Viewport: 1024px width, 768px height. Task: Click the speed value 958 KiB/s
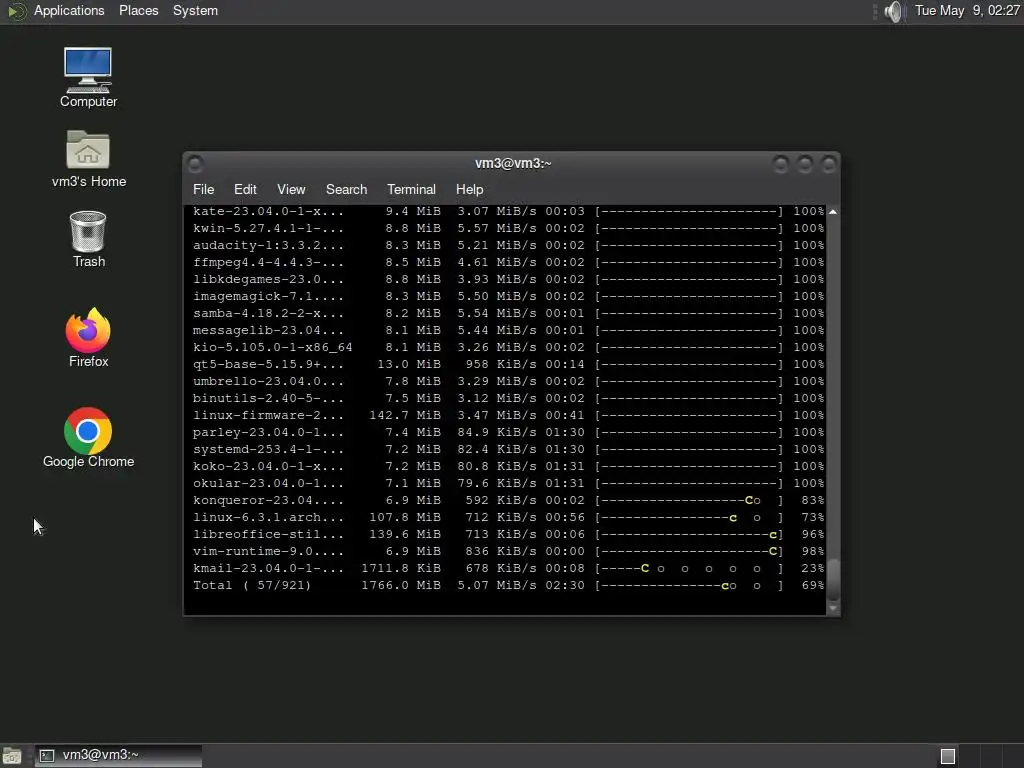pos(501,364)
